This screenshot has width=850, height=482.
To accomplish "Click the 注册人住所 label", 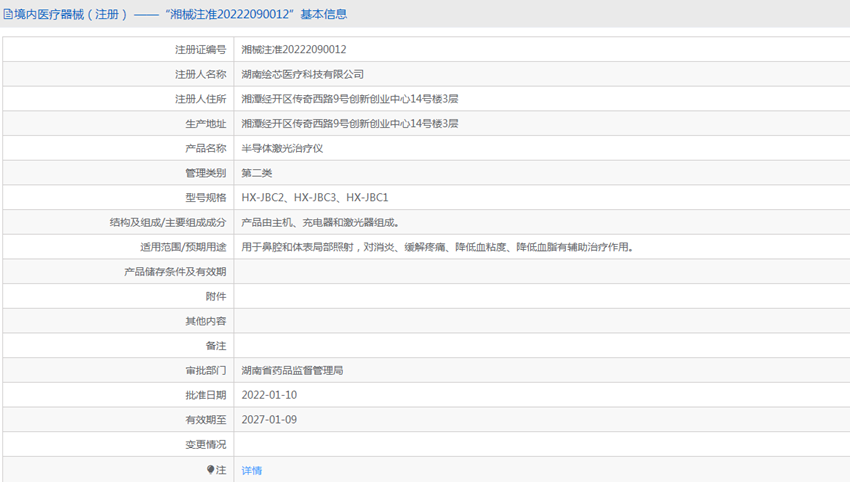I will pyautogui.click(x=201, y=99).
